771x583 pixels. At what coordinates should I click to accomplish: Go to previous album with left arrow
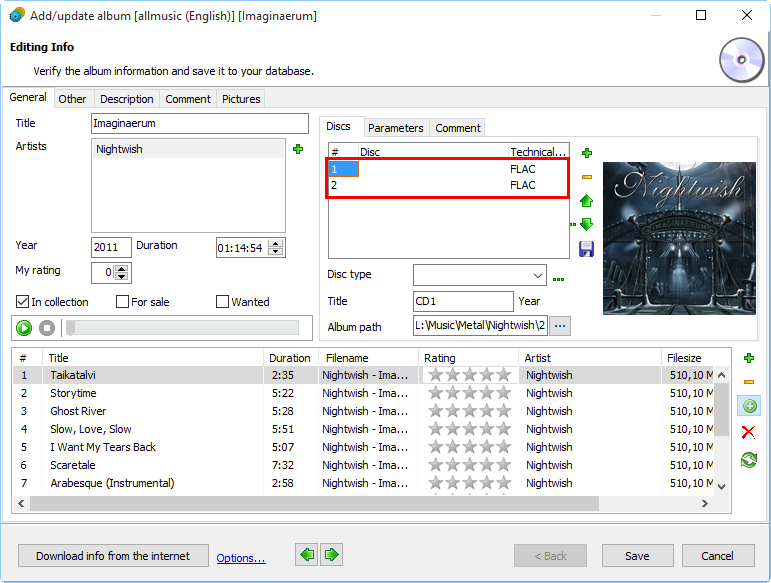[307, 555]
